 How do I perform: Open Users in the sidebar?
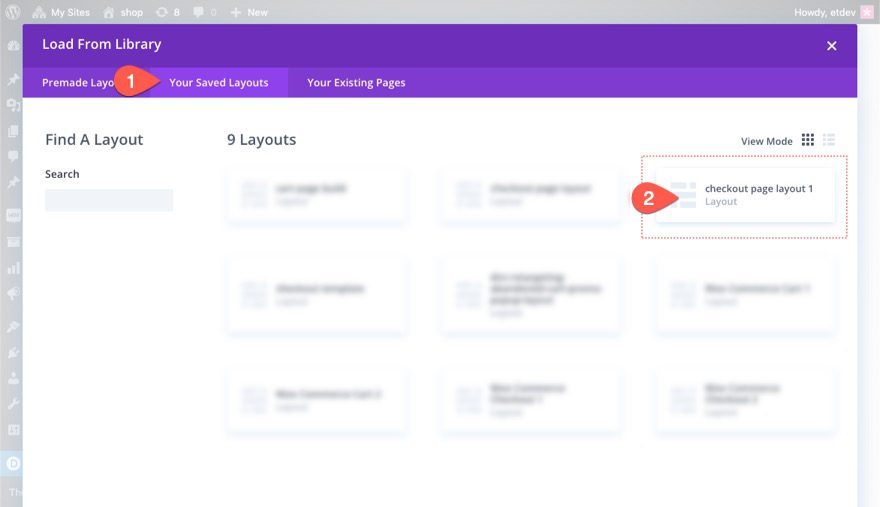coord(13,378)
